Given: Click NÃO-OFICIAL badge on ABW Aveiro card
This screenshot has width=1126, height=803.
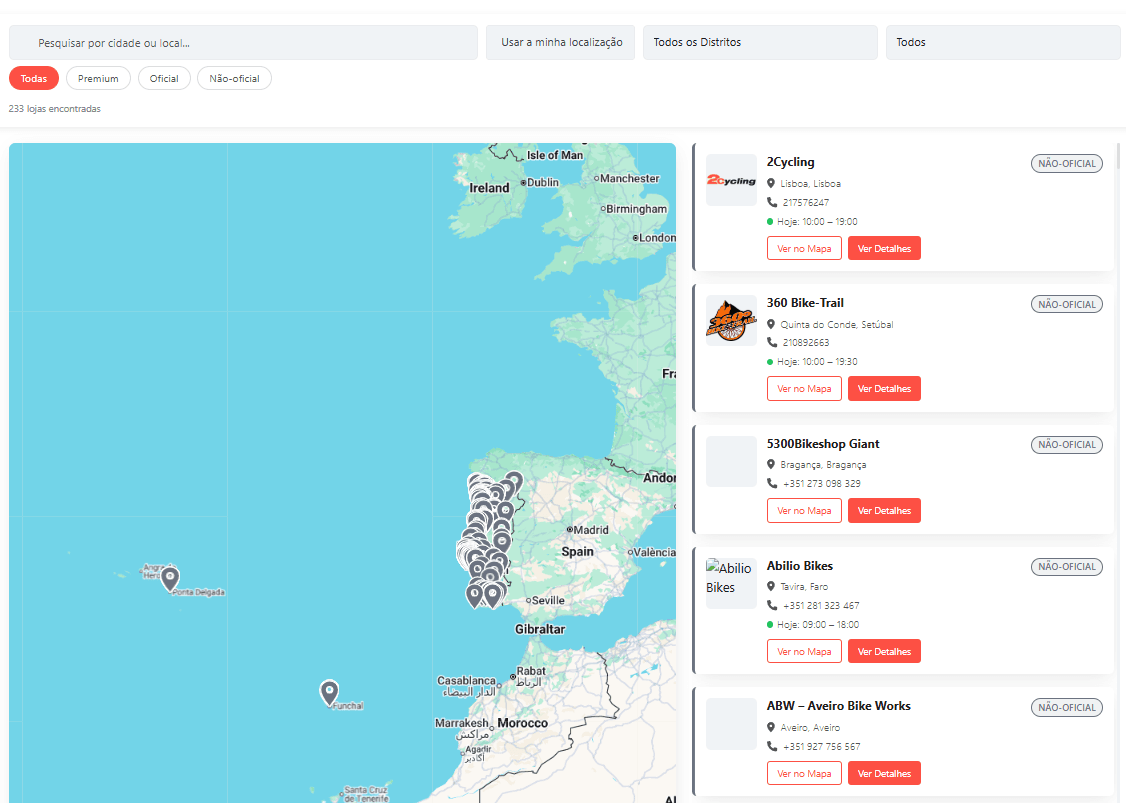Looking at the screenshot, I should click(1066, 707).
